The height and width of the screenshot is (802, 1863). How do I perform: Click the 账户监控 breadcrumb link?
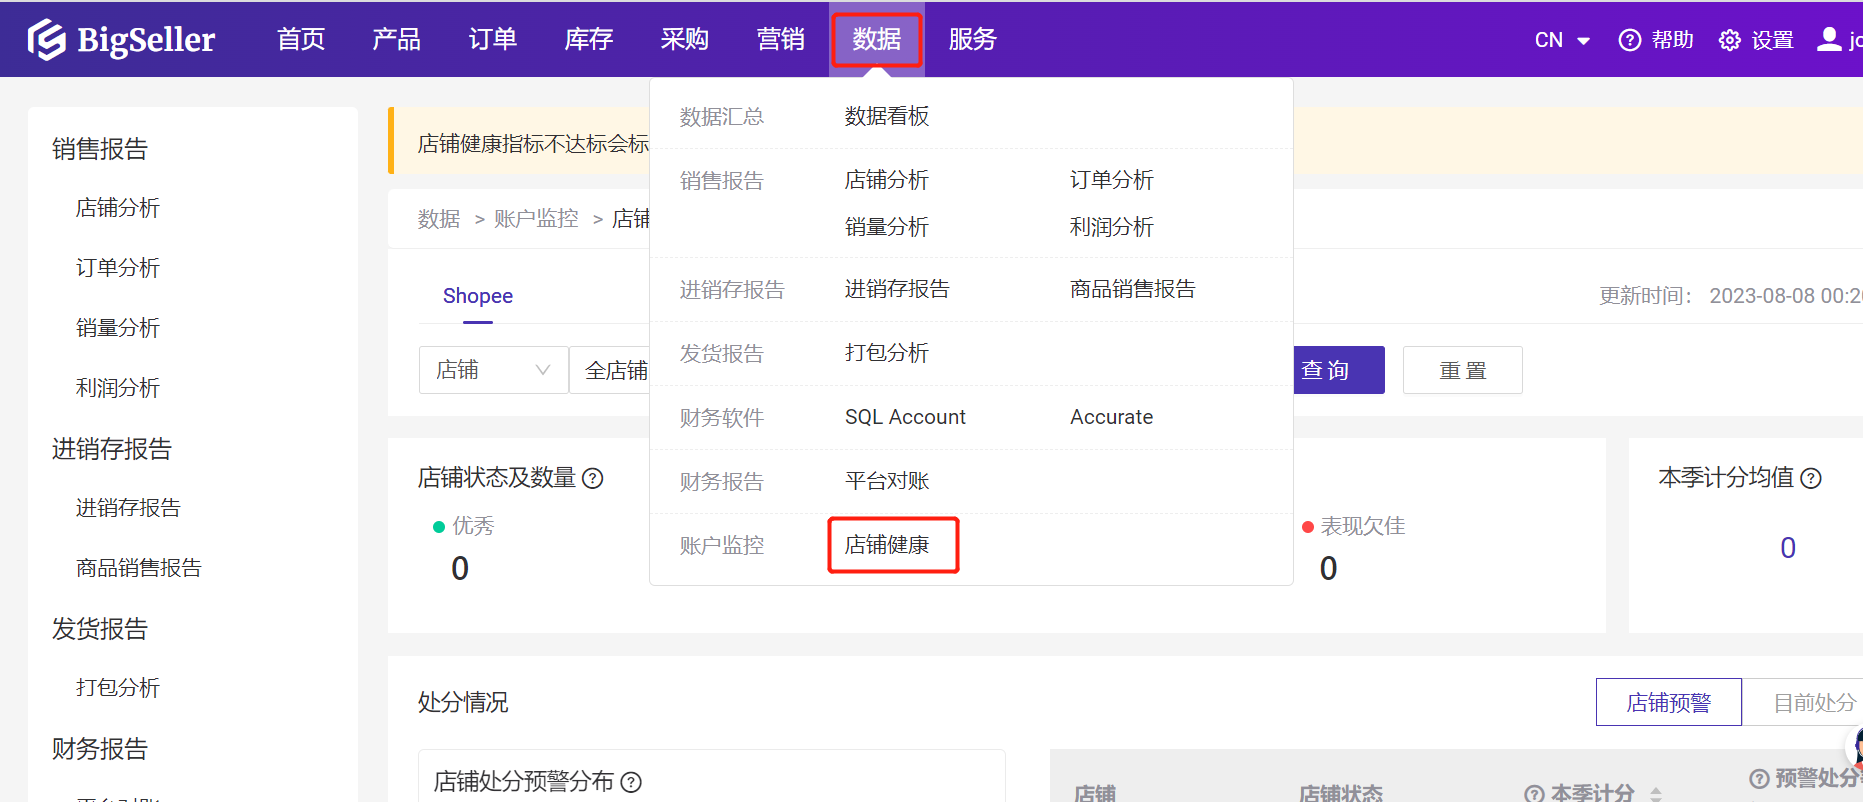pos(536,219)
